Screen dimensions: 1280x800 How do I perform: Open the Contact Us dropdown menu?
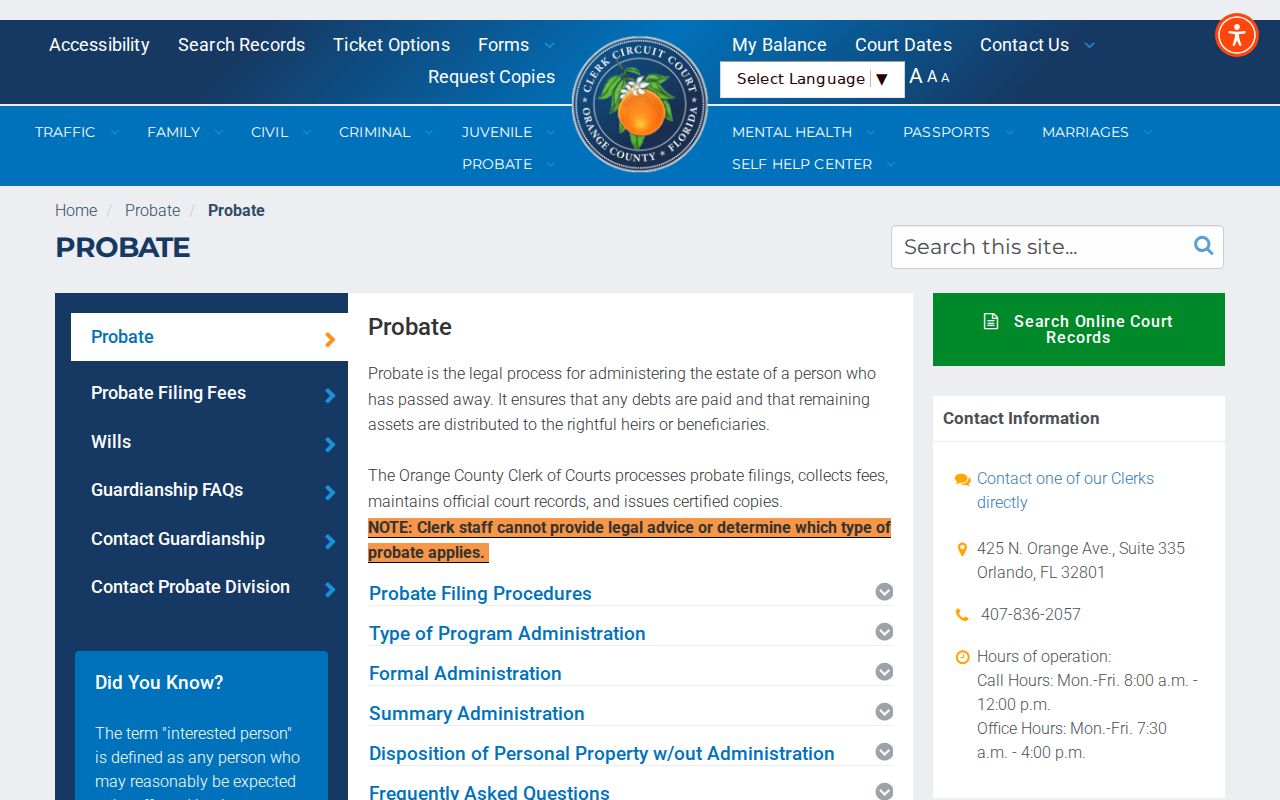[x=1037, y=45]
